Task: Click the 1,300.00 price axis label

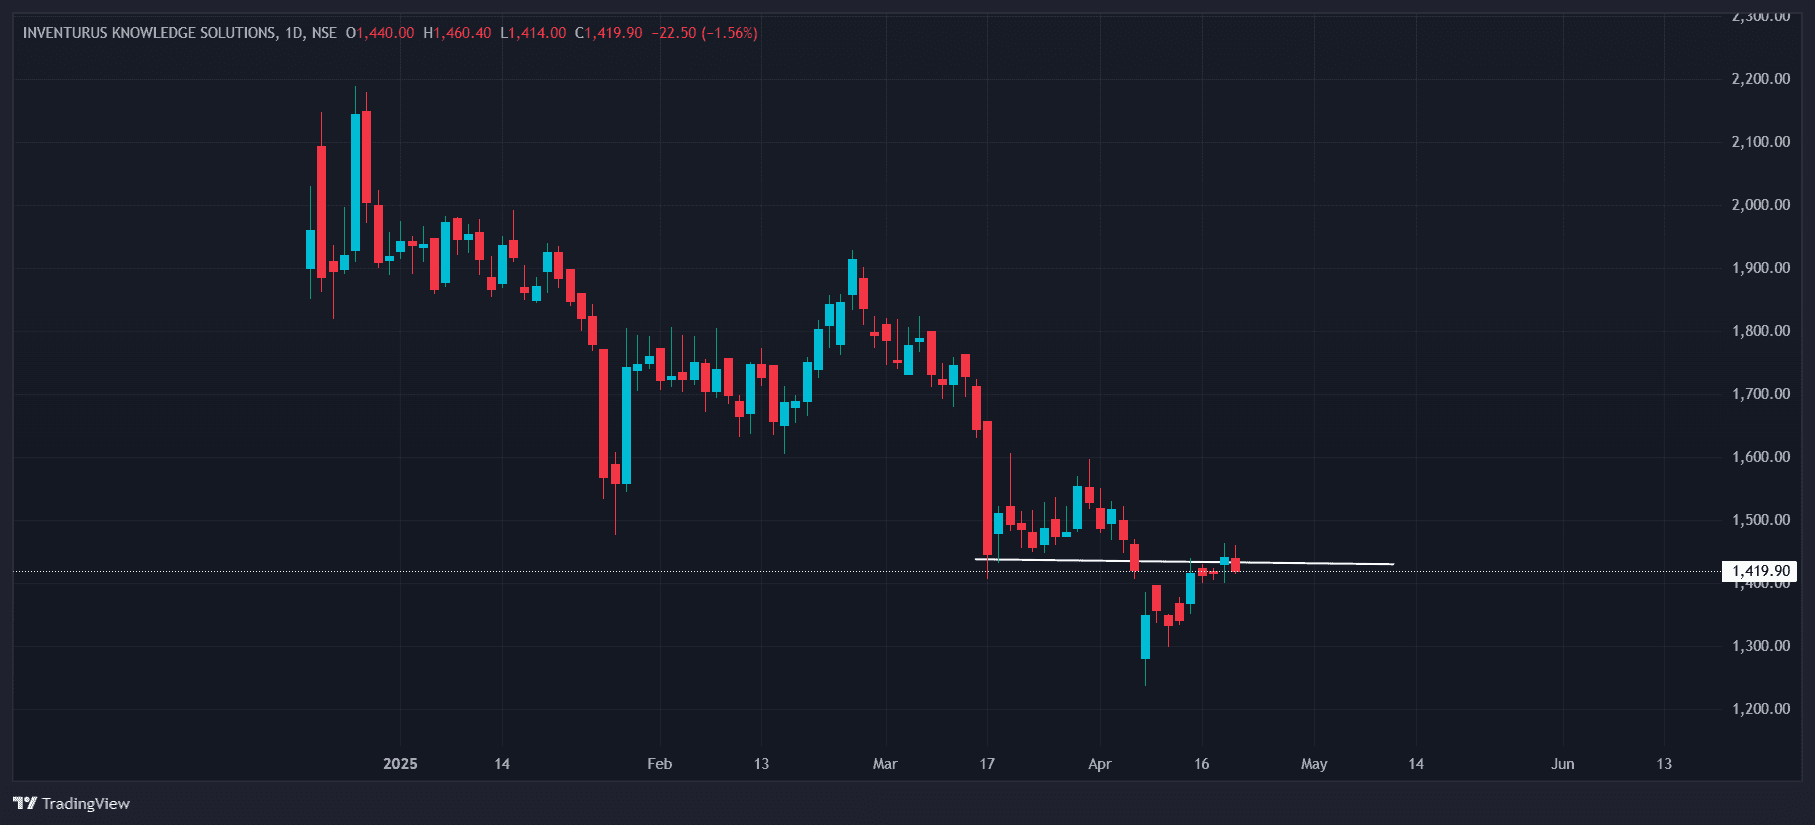Action: 1761,646
